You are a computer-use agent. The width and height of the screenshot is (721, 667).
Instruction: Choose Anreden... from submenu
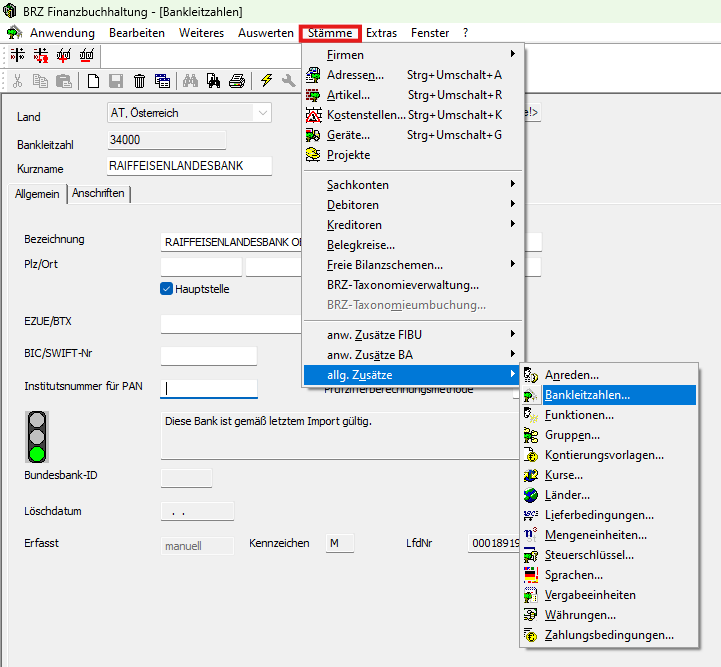coord(610,375)
